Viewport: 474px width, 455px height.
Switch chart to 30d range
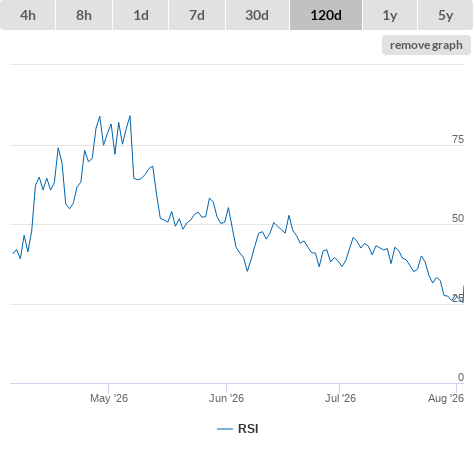tap(257, 15)
